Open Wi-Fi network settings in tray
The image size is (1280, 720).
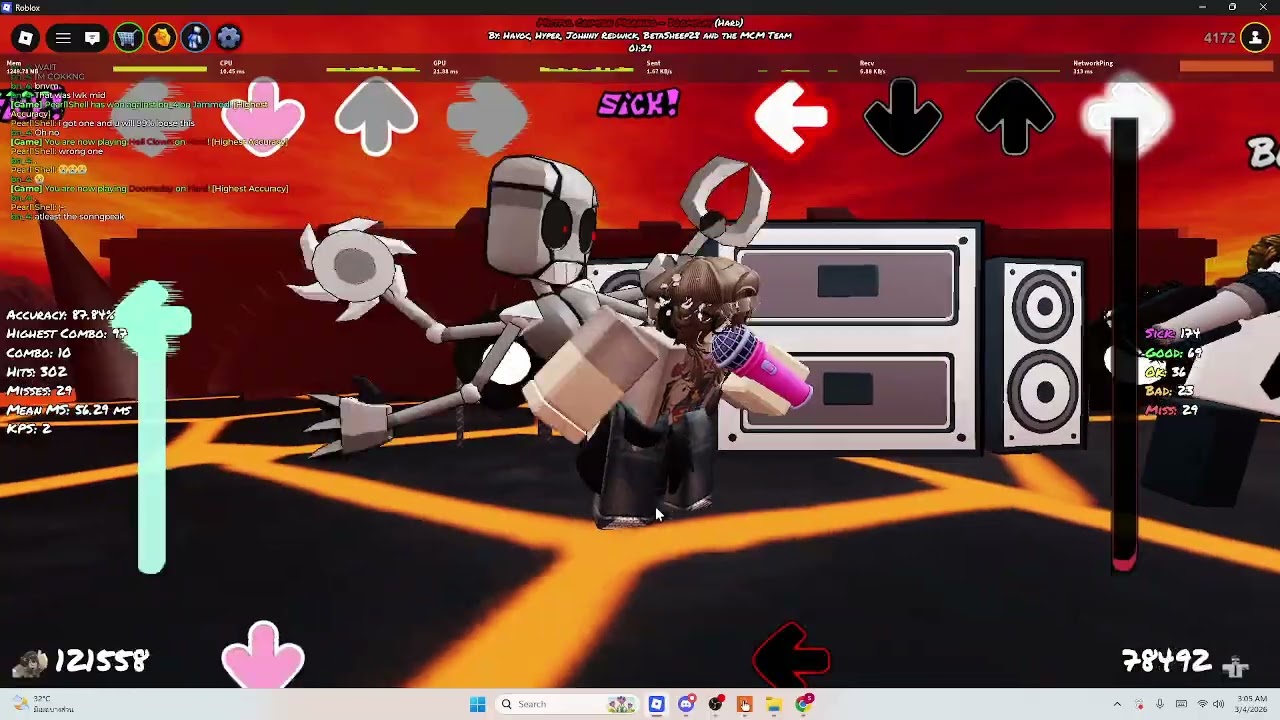(1202, 704)
